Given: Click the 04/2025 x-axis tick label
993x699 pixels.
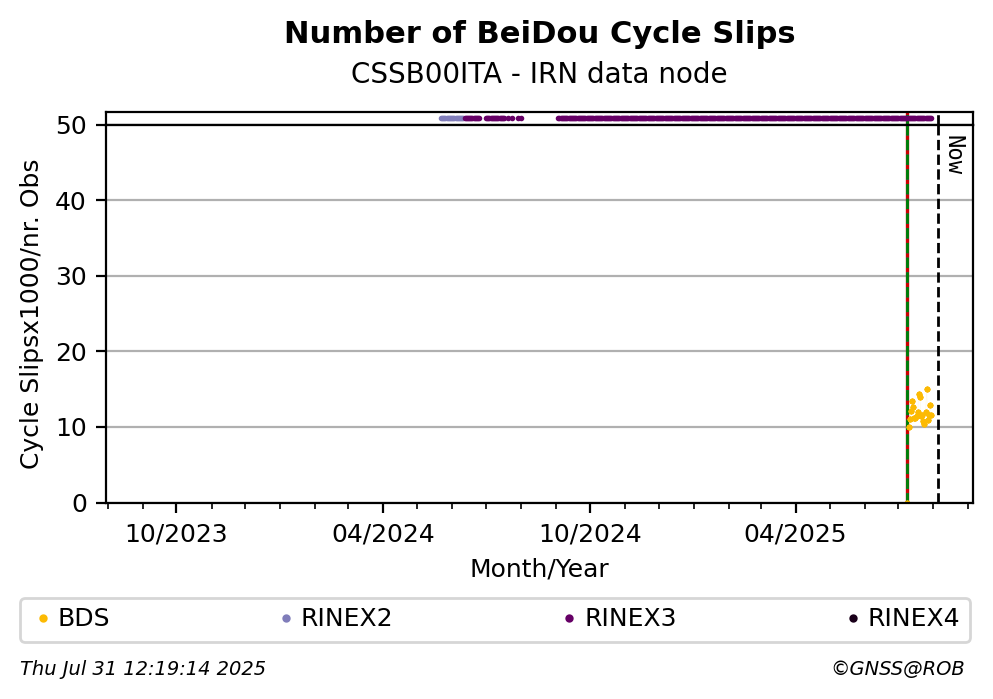Looking at the screenshot, I should click(x=795, y=534).
